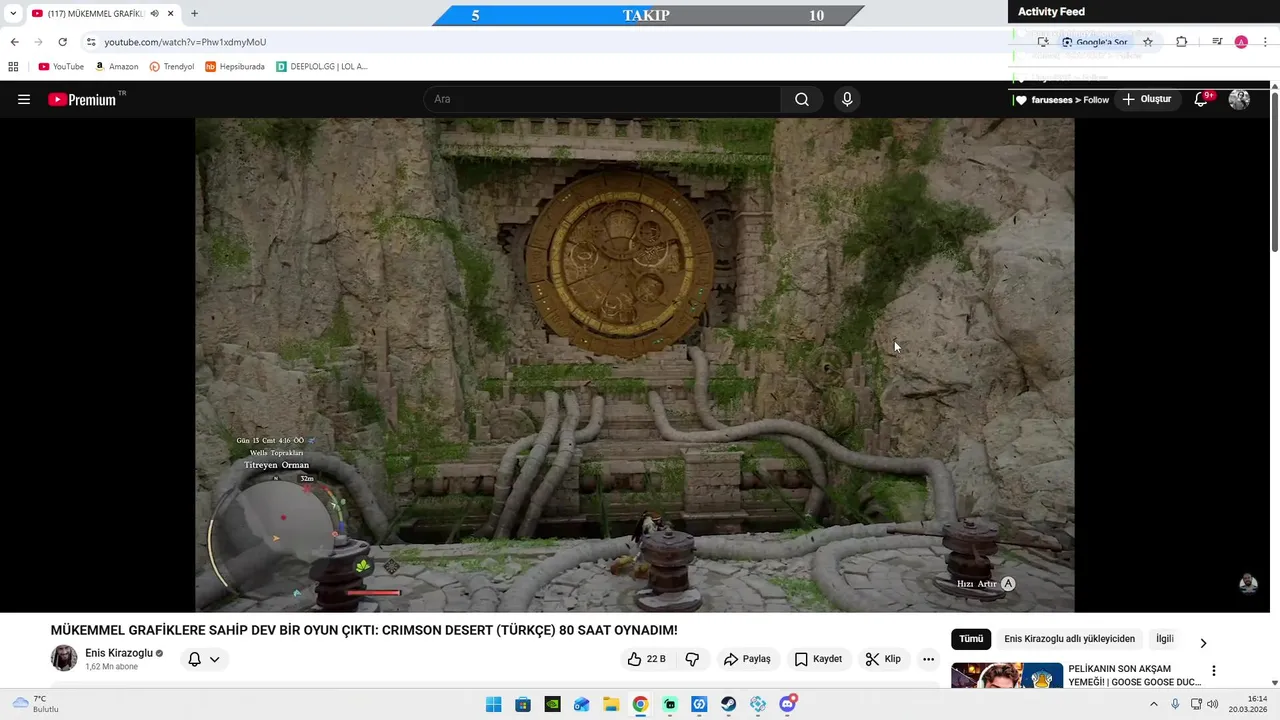The width and height of the screenshot is (1280, 720).
Task: Start voice search with microphone icon
Action: point(847,99)
